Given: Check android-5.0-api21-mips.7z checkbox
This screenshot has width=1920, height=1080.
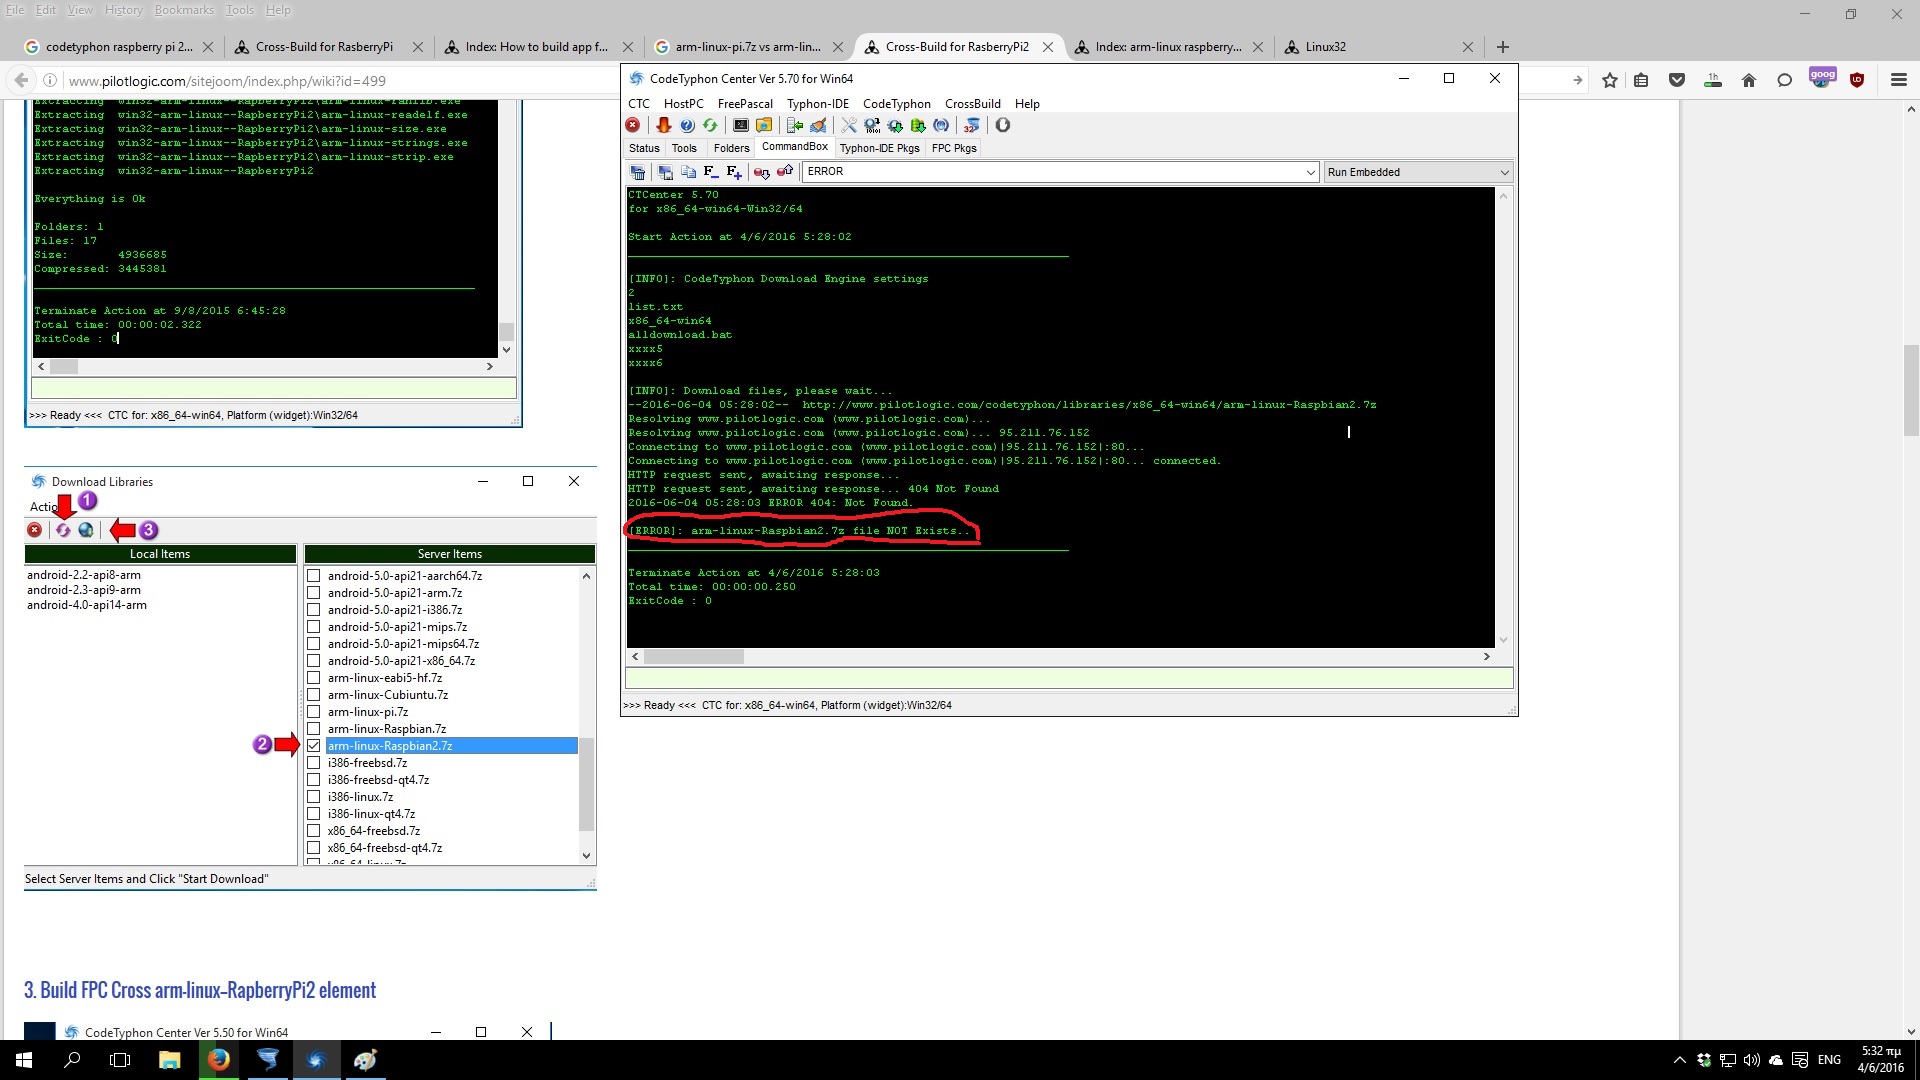Looking at the screenshot, I should pos(314,627).
